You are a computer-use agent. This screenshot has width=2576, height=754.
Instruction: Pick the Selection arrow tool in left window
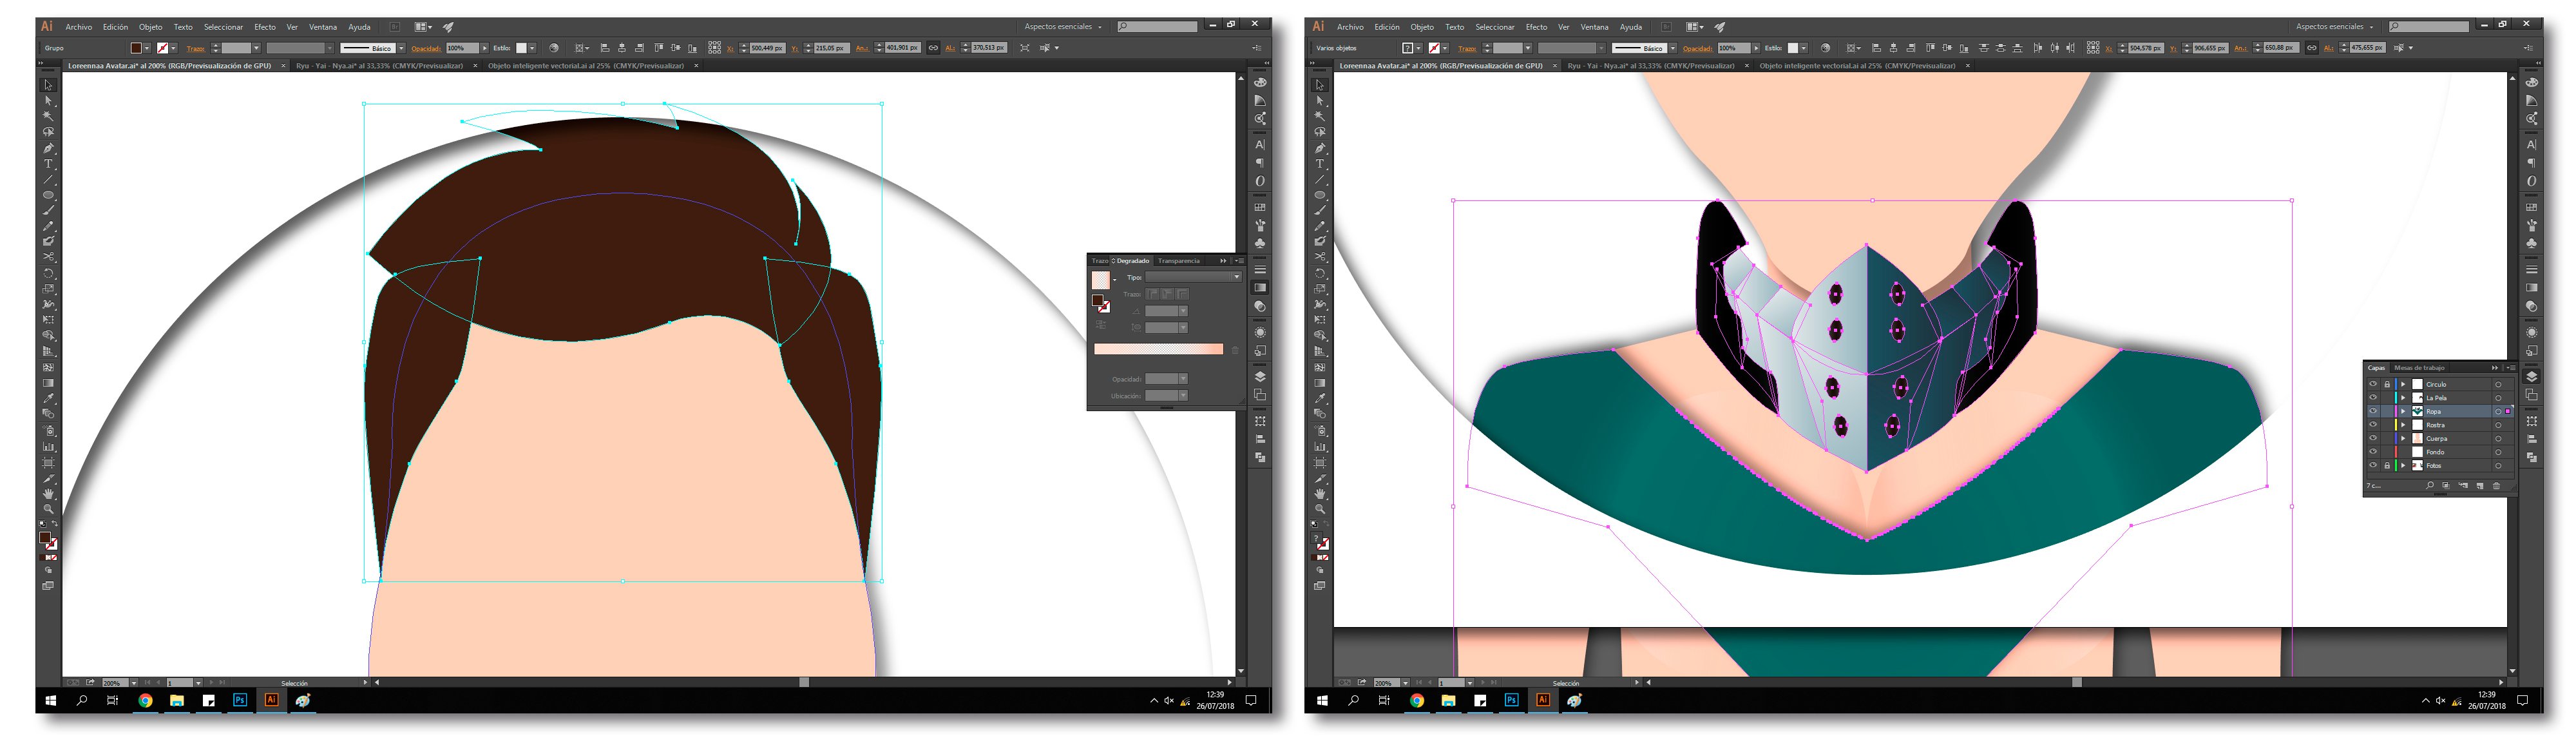[48, 85]
